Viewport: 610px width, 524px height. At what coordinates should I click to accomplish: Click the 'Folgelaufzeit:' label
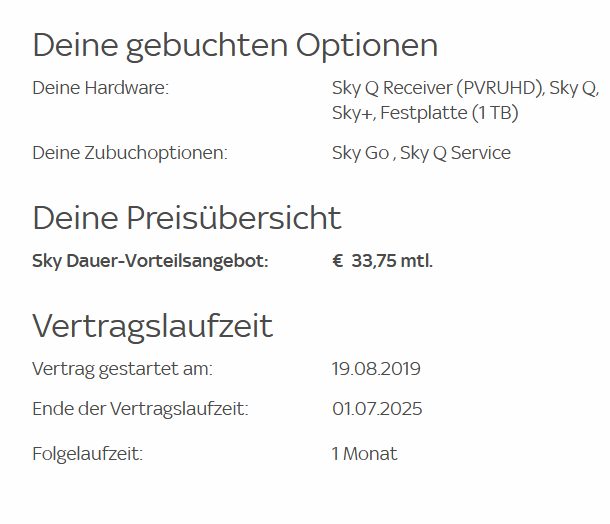click(88, 454)
